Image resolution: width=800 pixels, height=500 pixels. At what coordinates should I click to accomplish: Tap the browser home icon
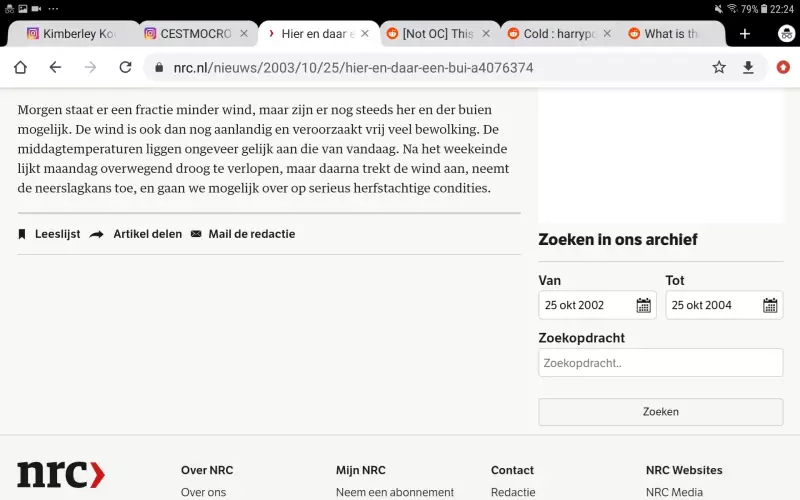(20, 67)
